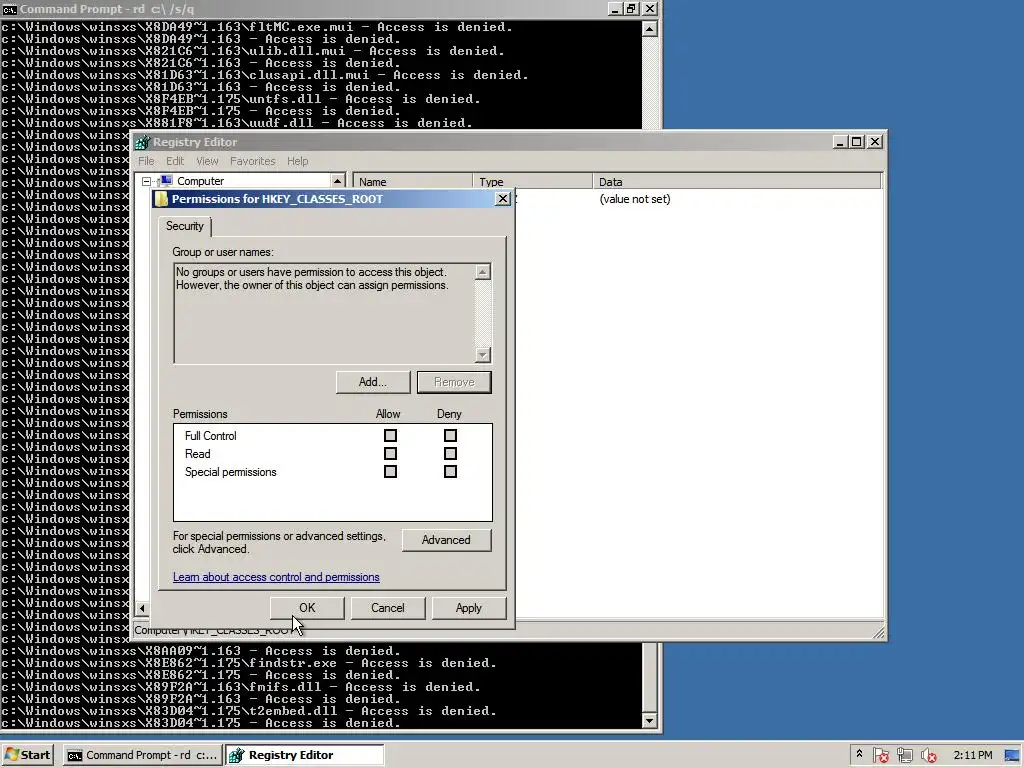This screenshot has width=1024, height=768.
Task: Click scroll up arrow in Command Prompt window
Action: coord(649,29)
